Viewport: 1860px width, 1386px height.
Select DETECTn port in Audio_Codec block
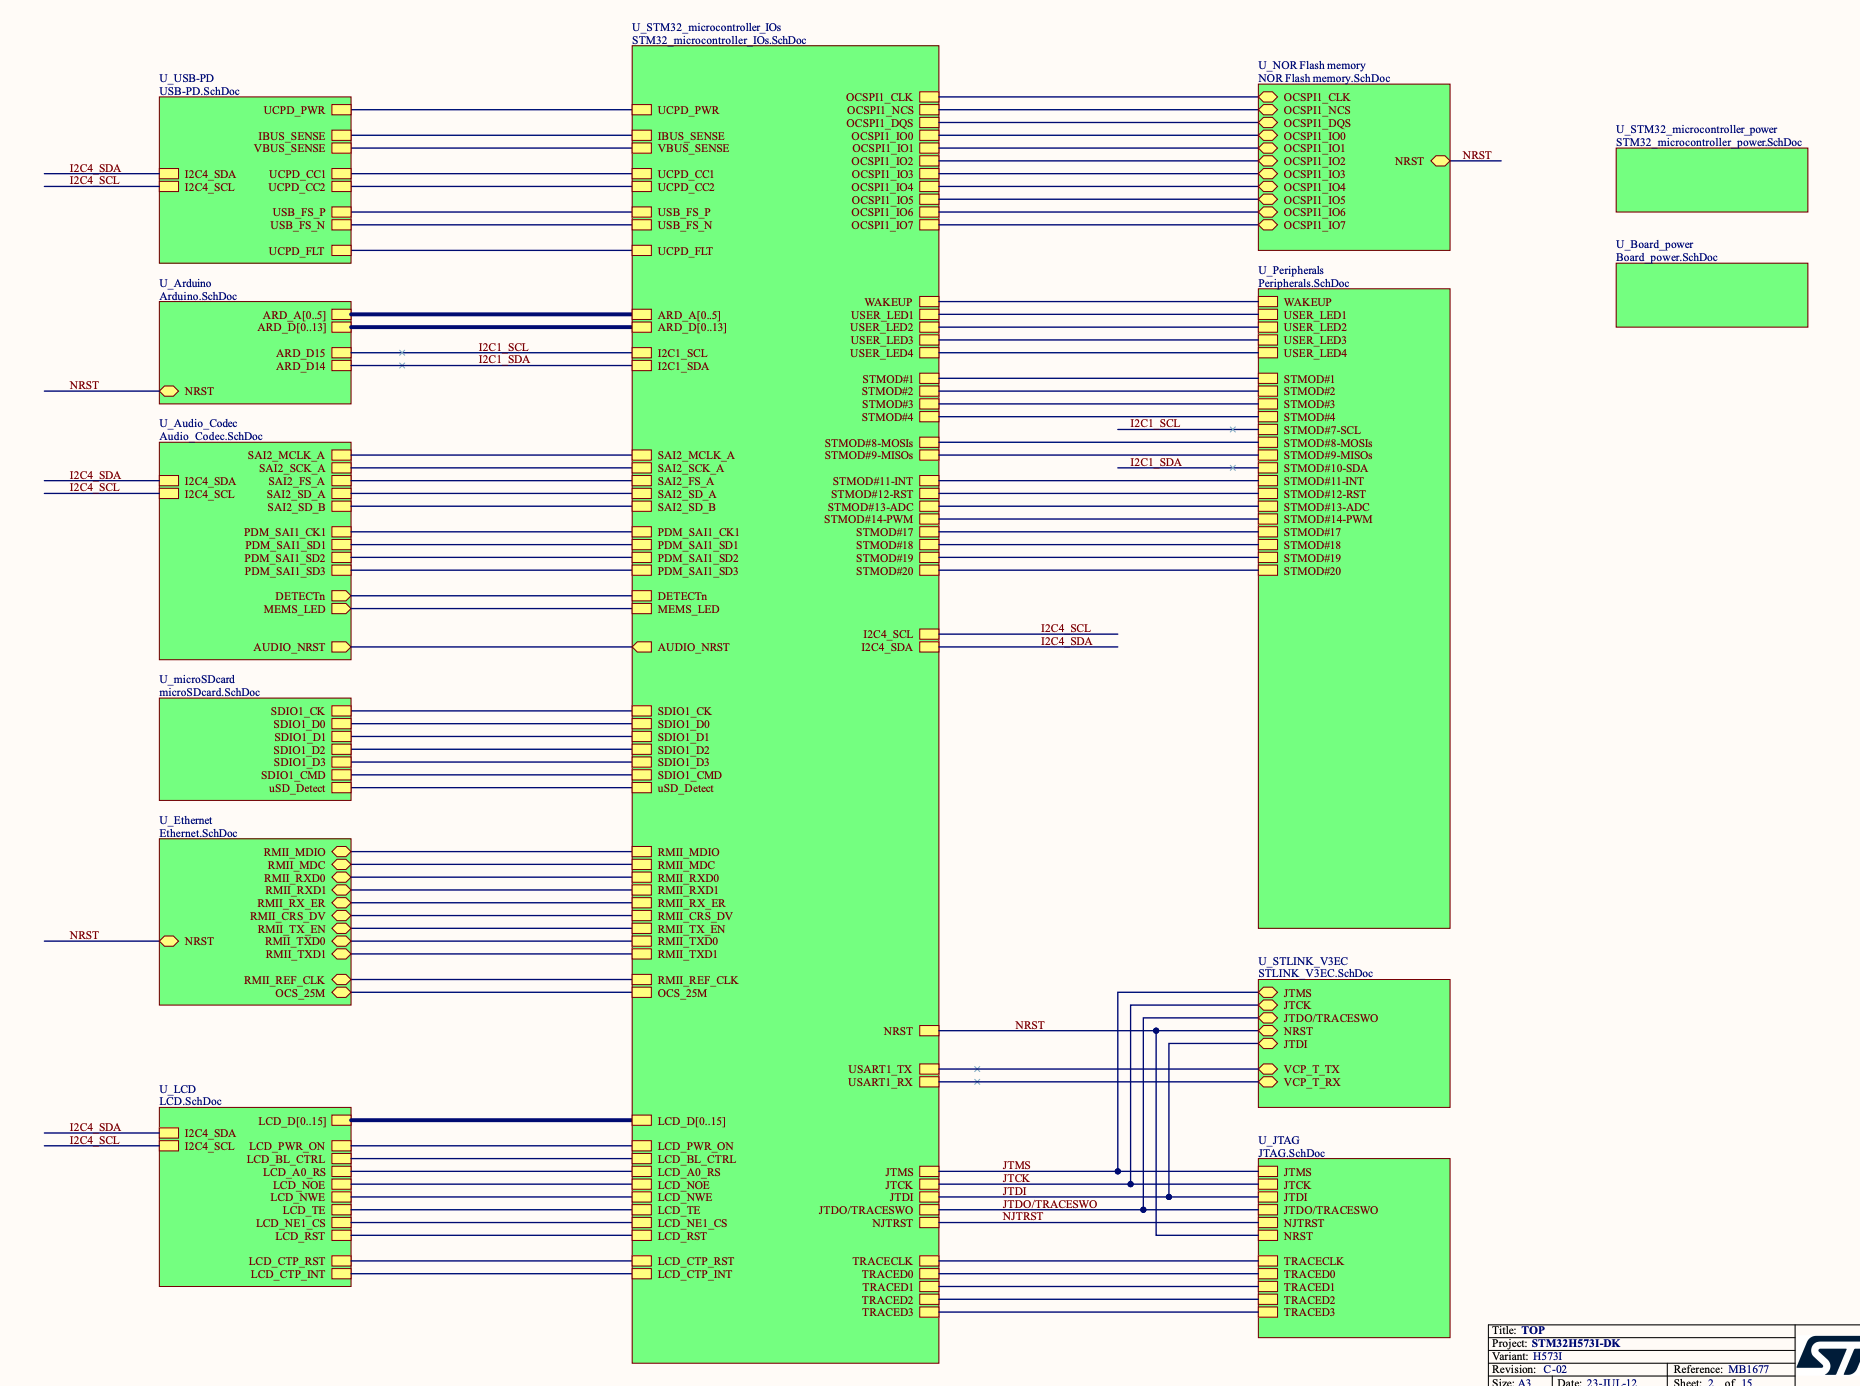(341, 596)
